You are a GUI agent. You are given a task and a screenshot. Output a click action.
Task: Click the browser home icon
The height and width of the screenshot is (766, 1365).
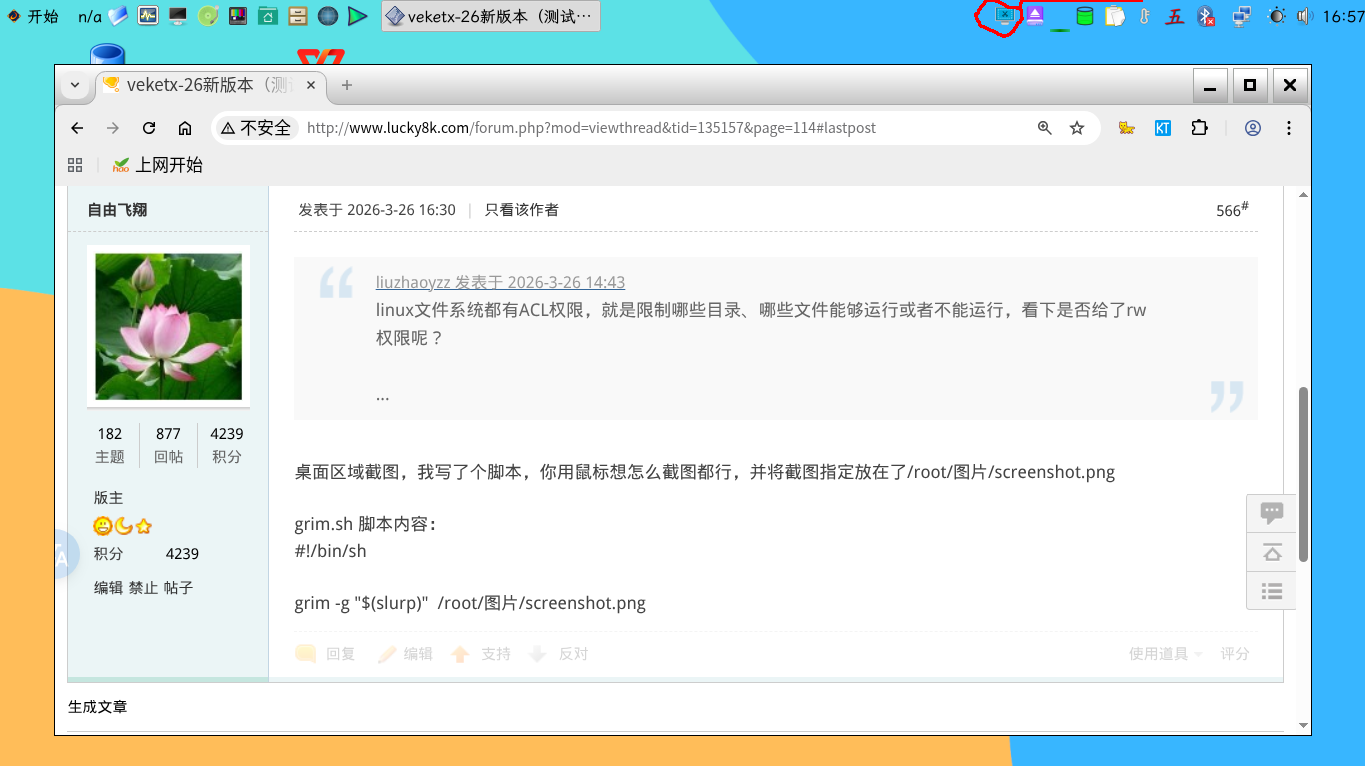click(x=184, y=127)
